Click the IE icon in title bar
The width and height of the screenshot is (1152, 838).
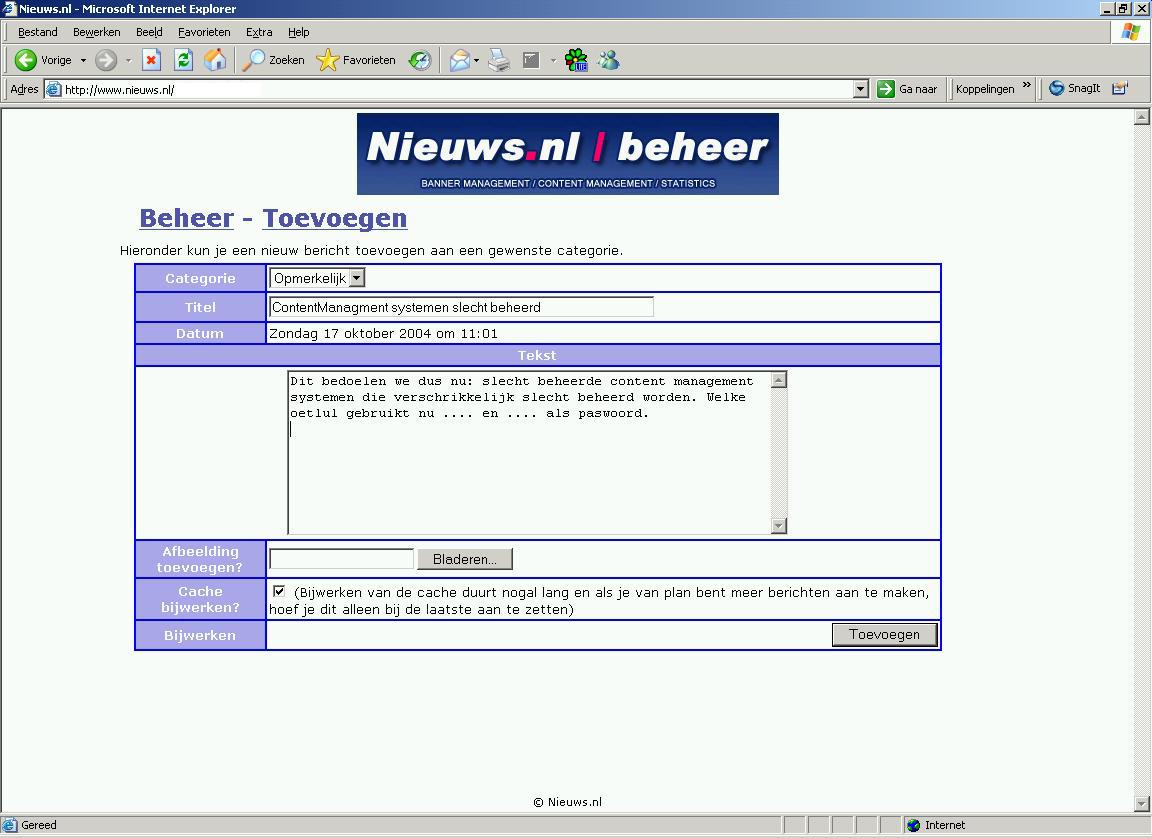pyautogui.click(x=9, y=8)
